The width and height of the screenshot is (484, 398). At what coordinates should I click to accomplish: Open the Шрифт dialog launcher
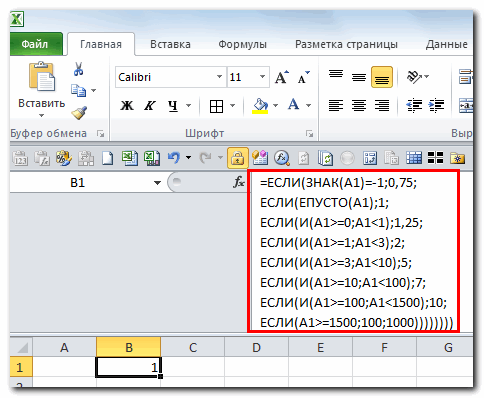tap(310, 134)
